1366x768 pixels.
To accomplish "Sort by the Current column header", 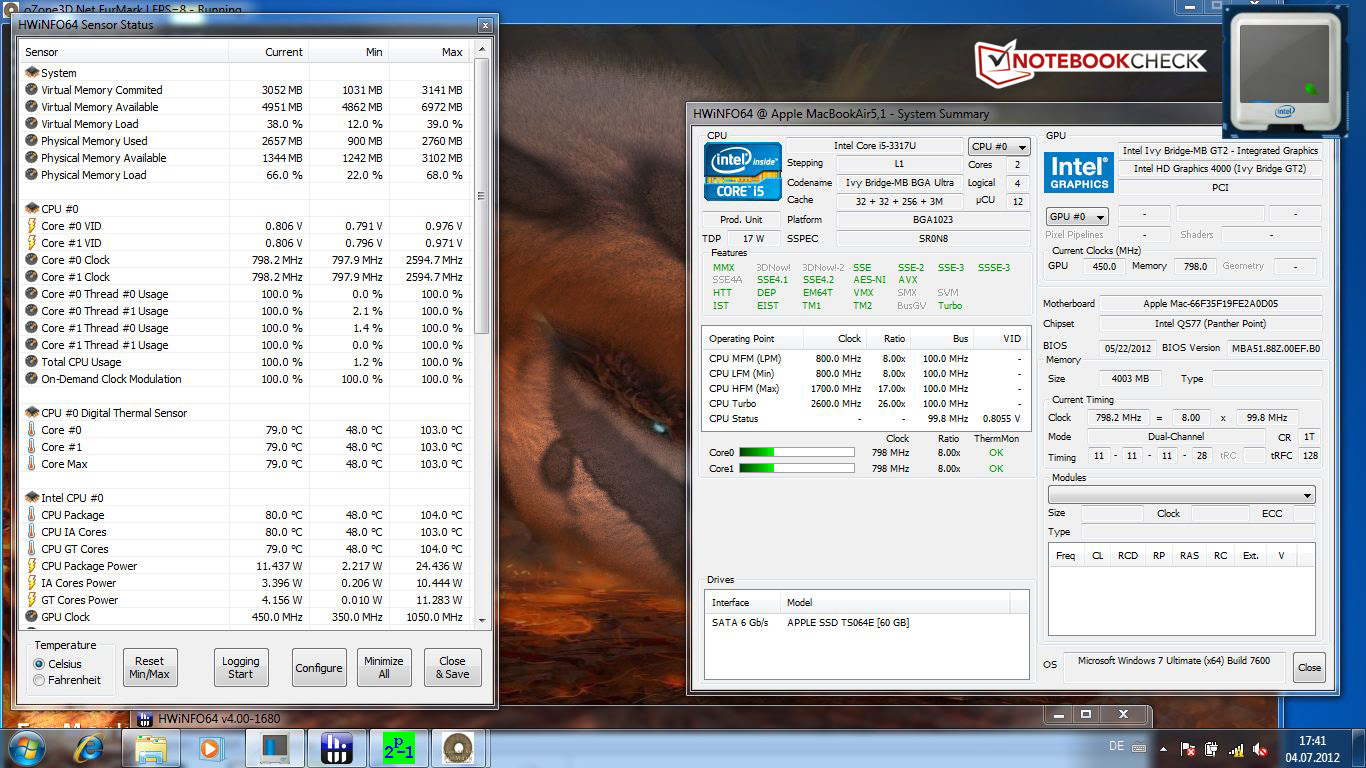I will pos(268,52).
